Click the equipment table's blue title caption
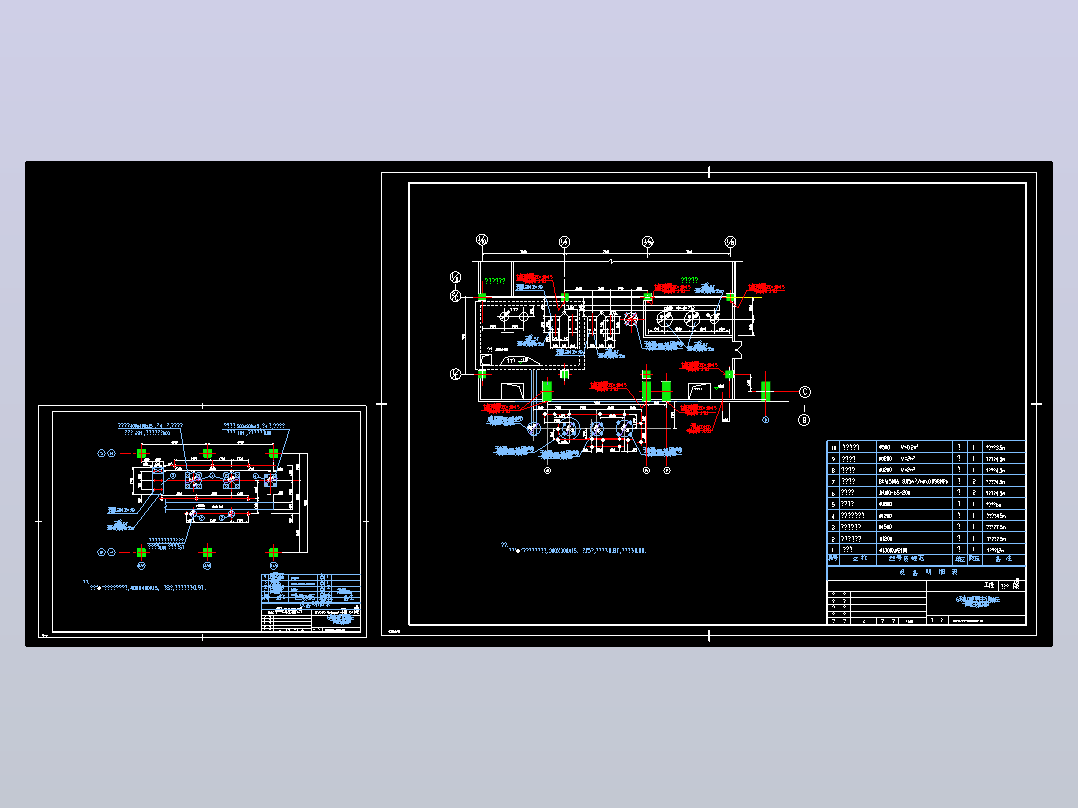 click(928, 571)
